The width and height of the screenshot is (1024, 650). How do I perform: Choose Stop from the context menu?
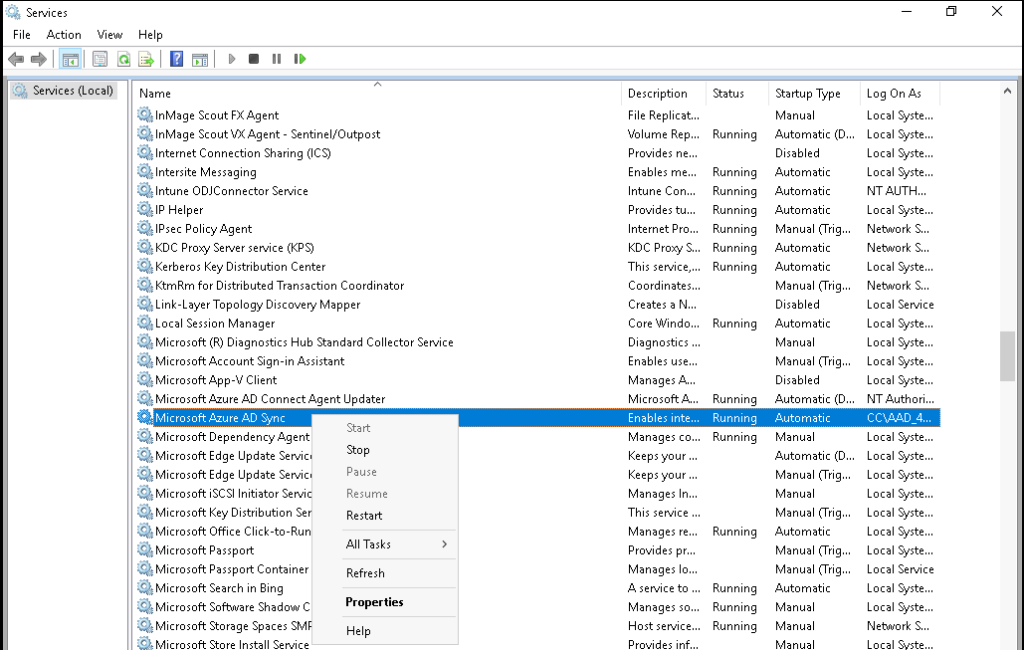click(358, 450)
